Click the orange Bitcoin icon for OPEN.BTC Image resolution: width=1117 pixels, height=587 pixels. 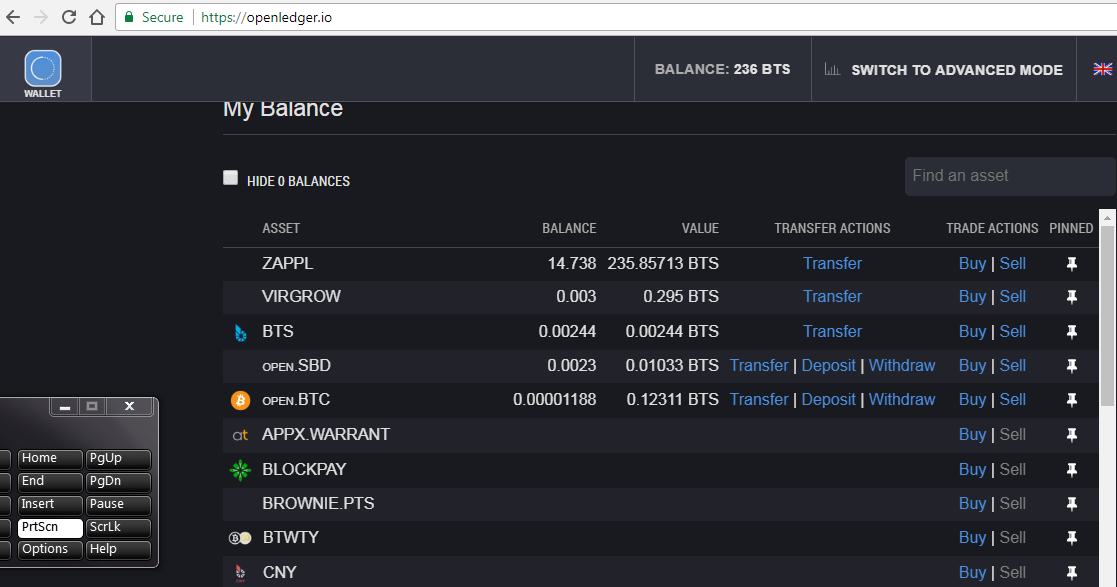pos(241,400)
